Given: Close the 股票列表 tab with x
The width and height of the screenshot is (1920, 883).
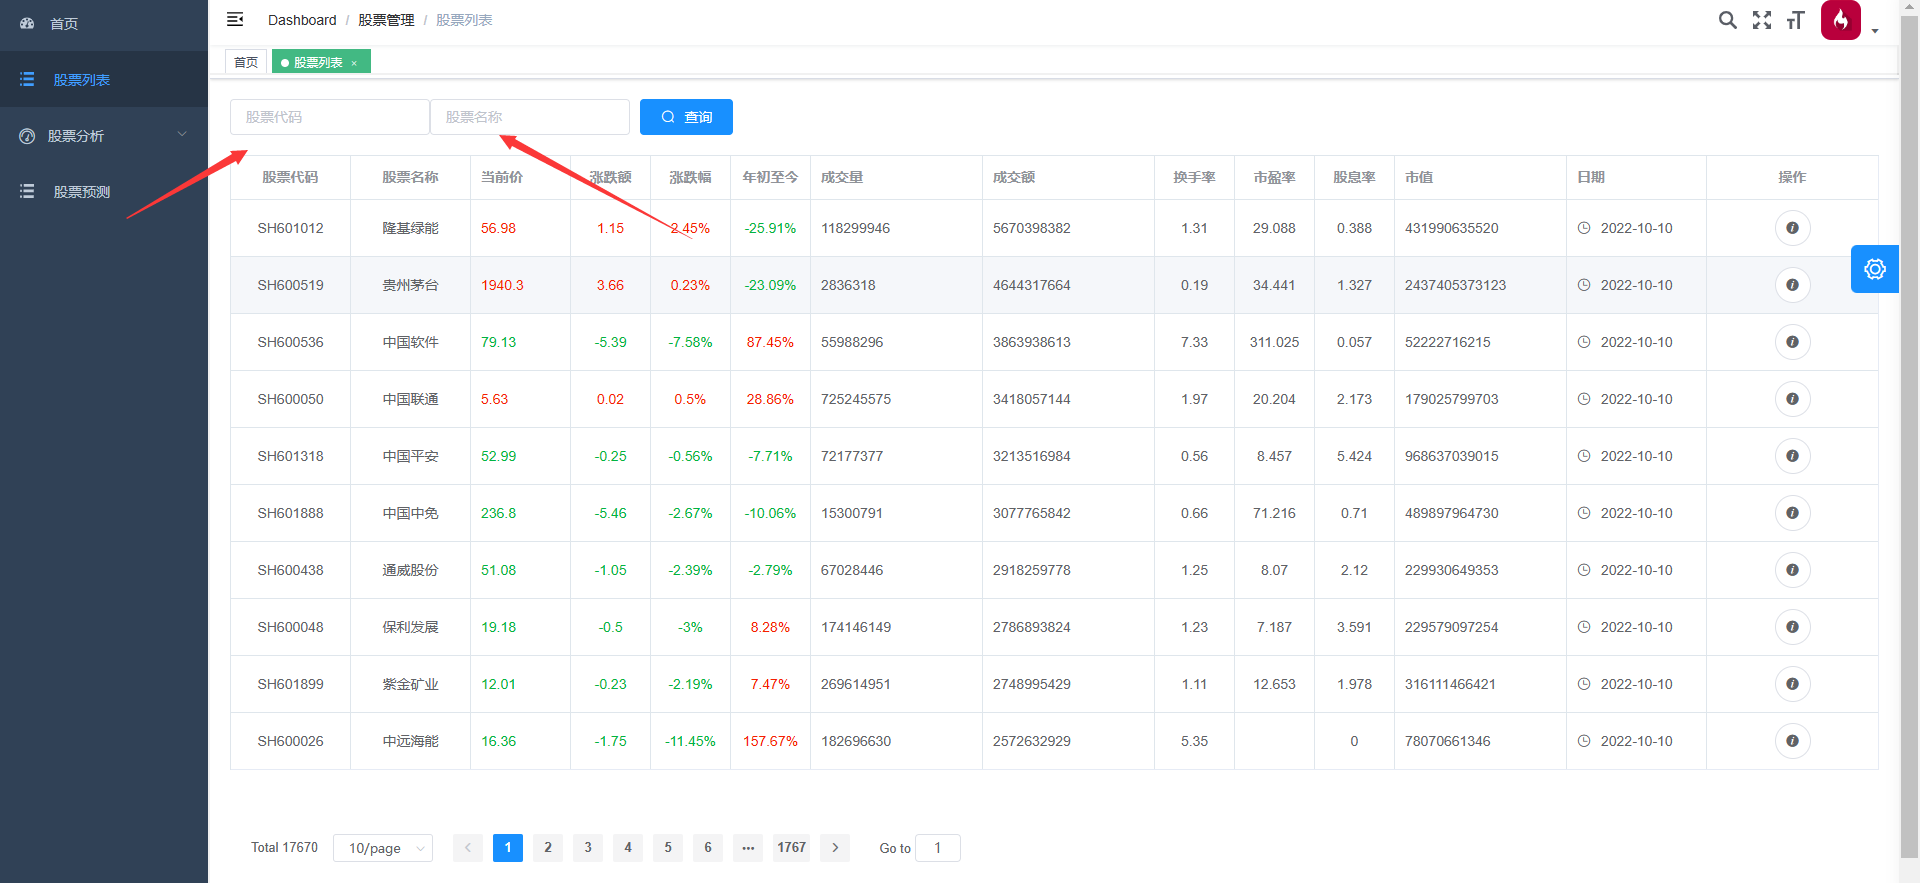Looking at the screenshot, I should [x=354, y=63].
